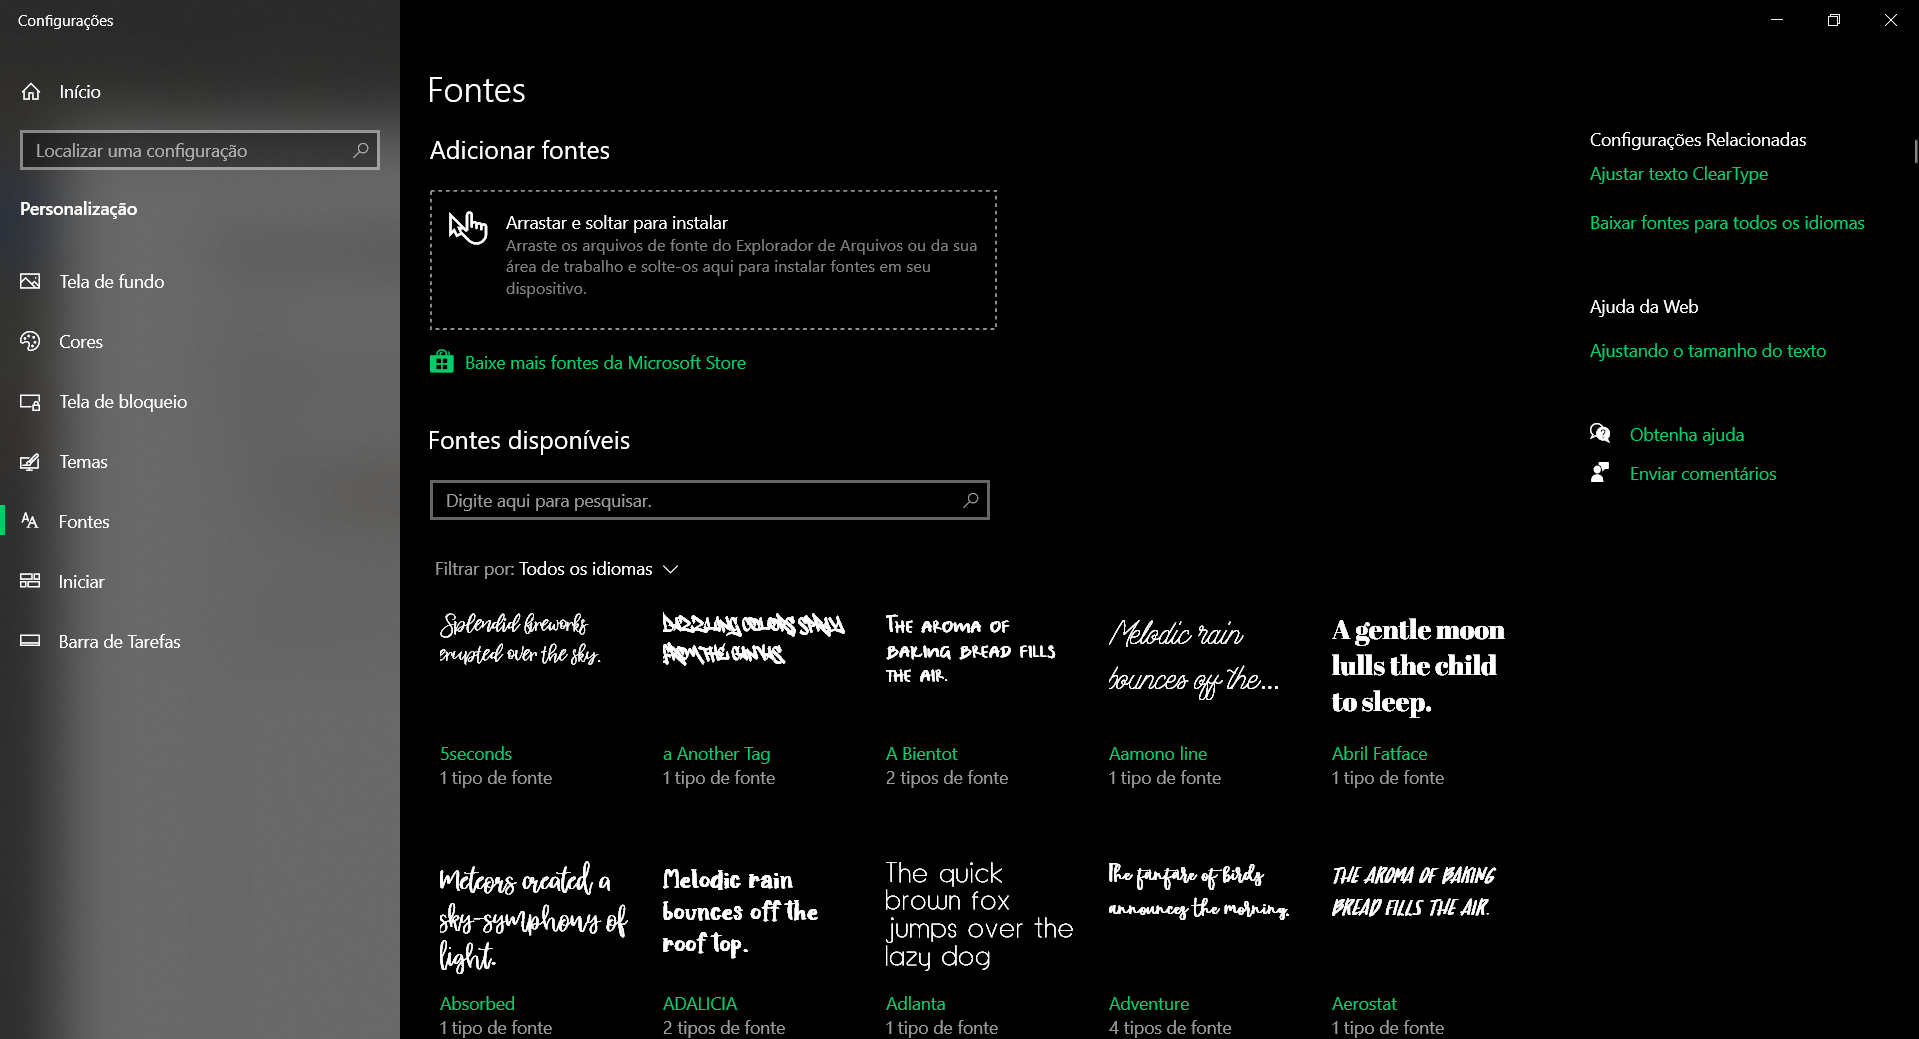This screenshot has height=1039, width=1919.
Task: Open Ajustando o tamanho do texto help
Action: pos(1708,351)
